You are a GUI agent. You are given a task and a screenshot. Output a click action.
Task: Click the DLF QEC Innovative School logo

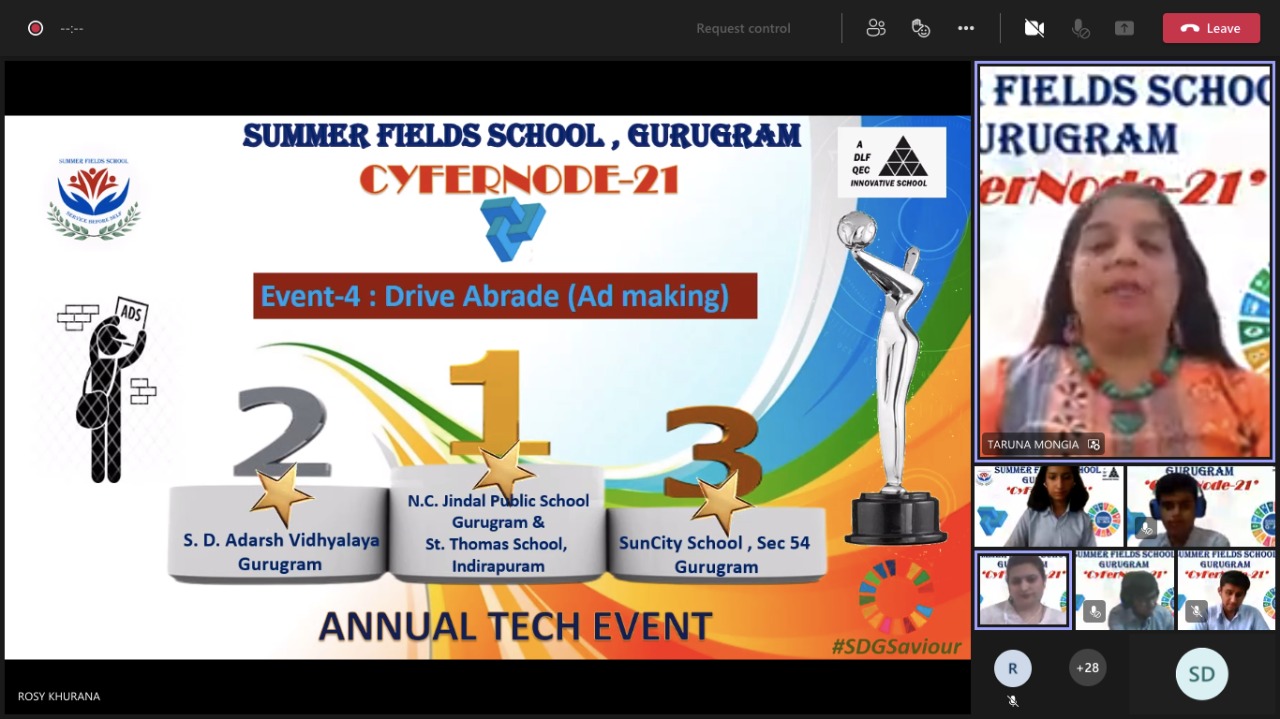click(892, 161)
